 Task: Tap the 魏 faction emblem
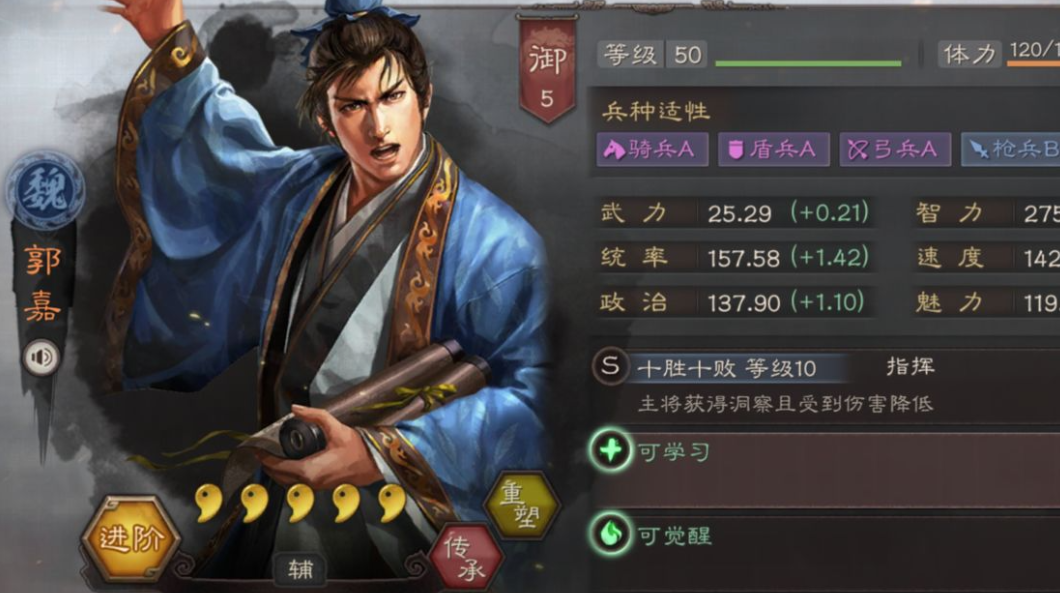pos(45,190)
